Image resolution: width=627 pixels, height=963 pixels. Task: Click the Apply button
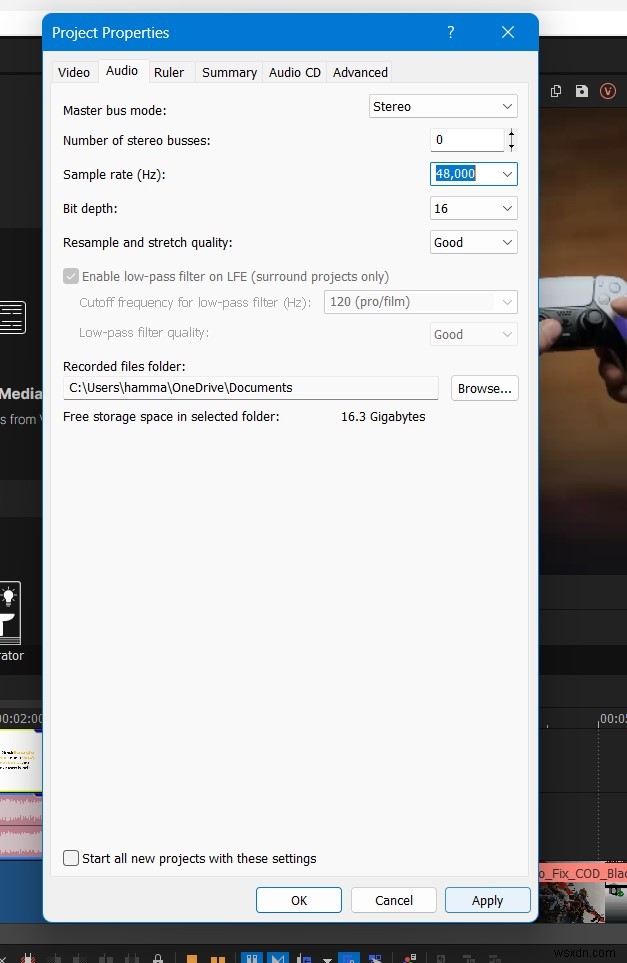(x=488, y=900)
